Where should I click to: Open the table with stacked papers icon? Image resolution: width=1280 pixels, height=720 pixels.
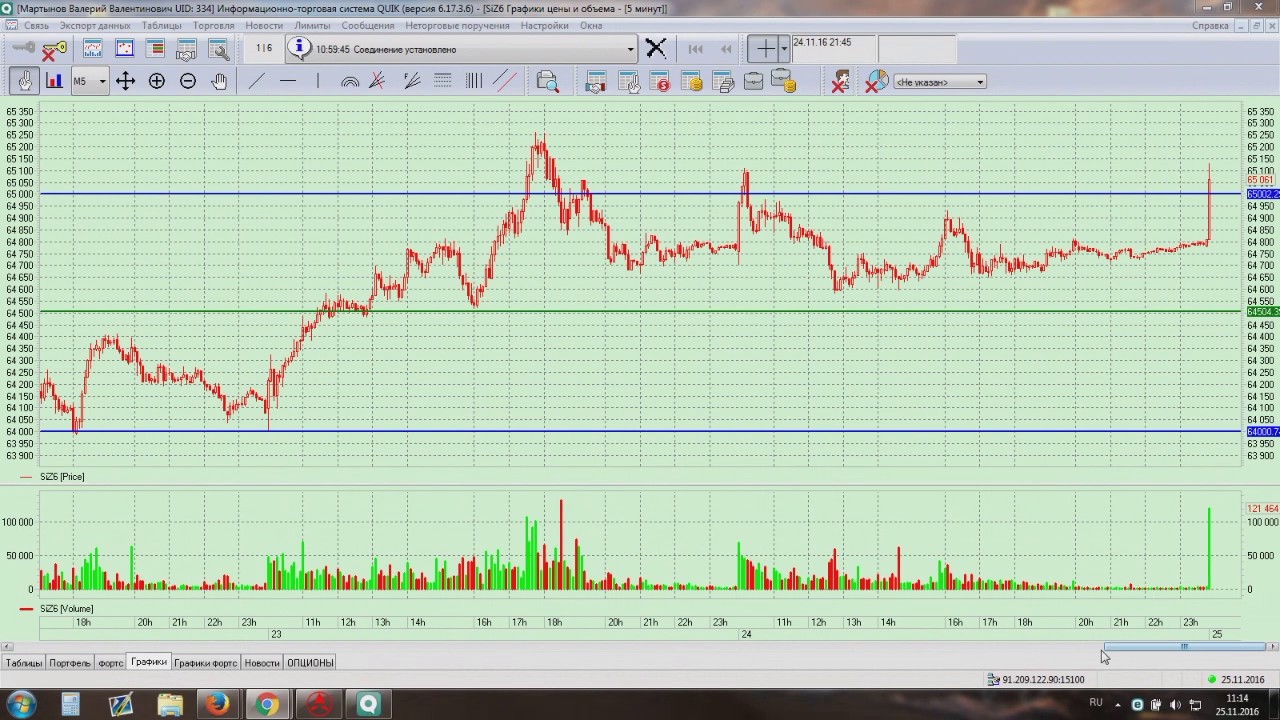coord(723,82)
